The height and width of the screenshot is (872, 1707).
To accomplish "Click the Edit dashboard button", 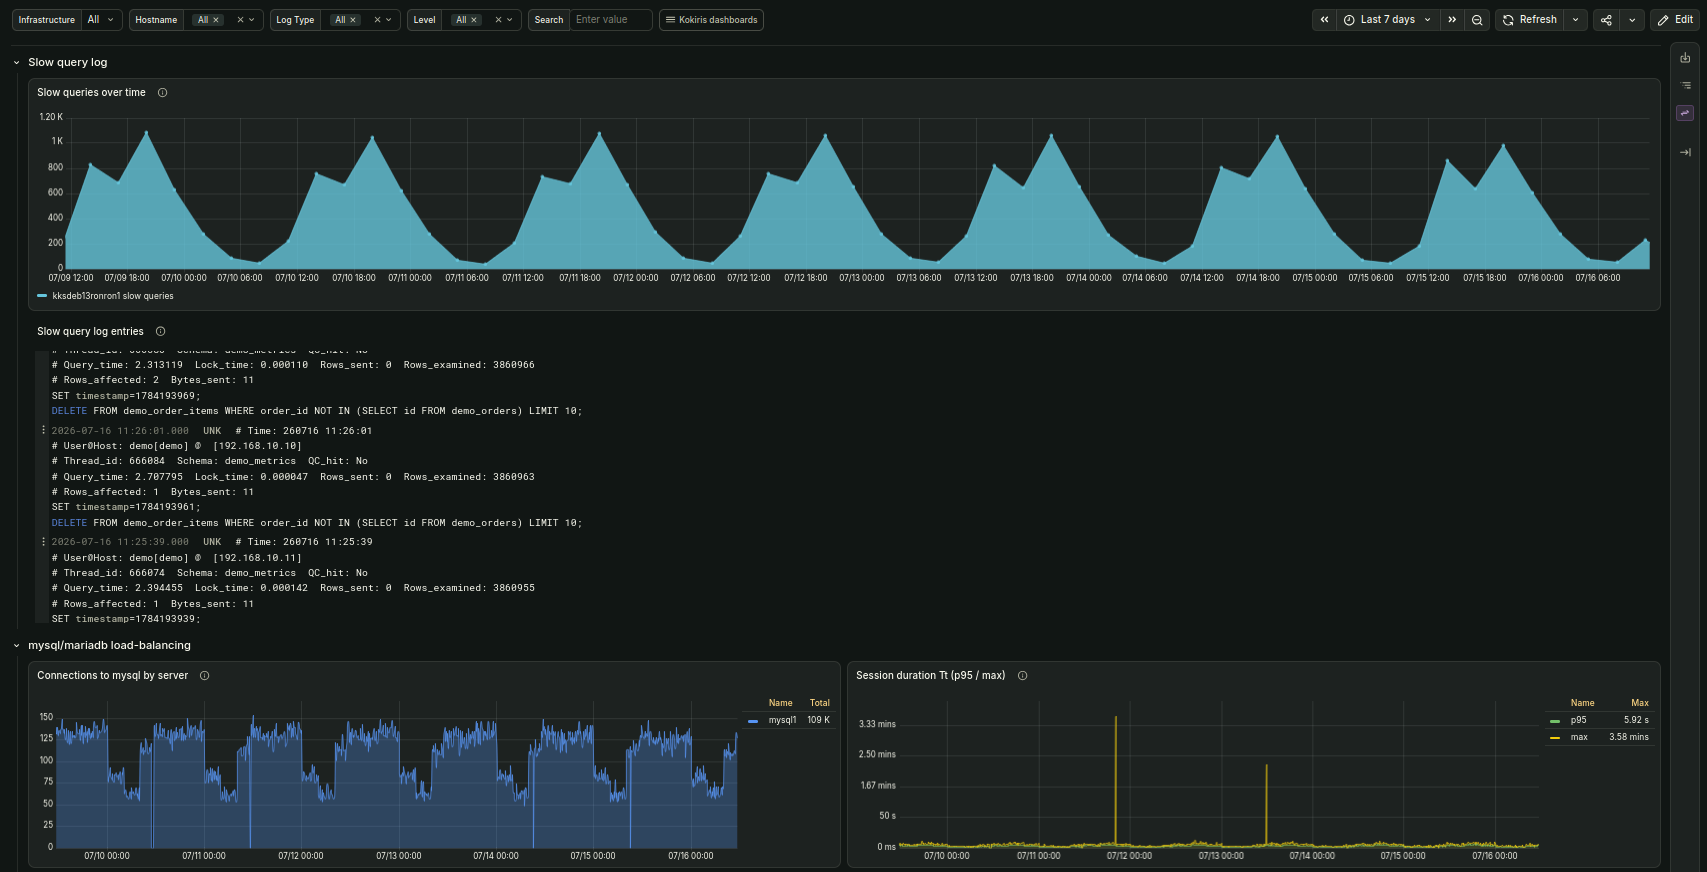I will [x=1675, y=20].
